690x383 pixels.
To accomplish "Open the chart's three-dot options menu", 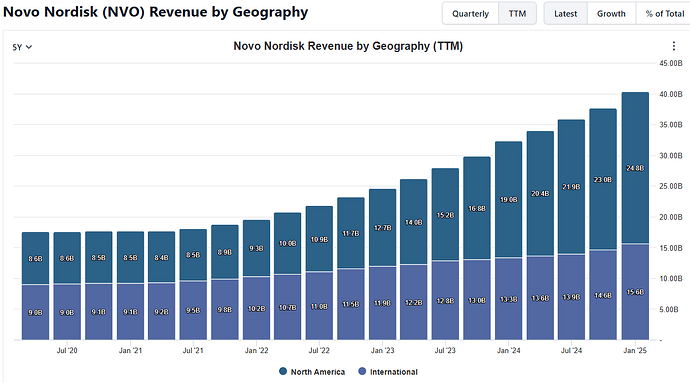I will pyautogui.click(x=673, y=46).
